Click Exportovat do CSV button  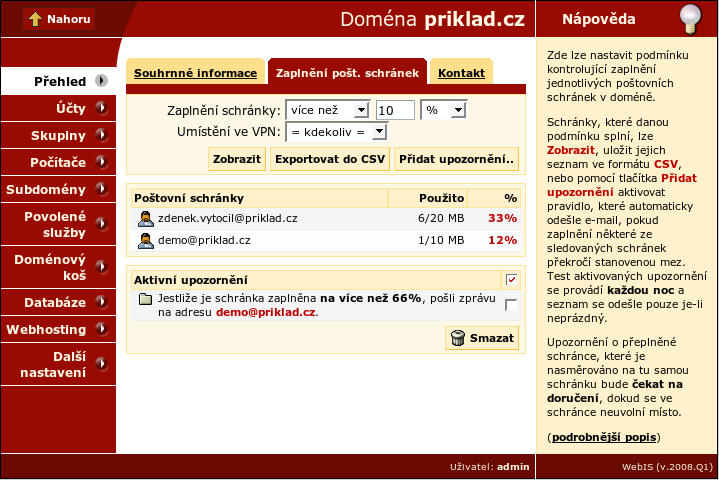coord(330,159)
